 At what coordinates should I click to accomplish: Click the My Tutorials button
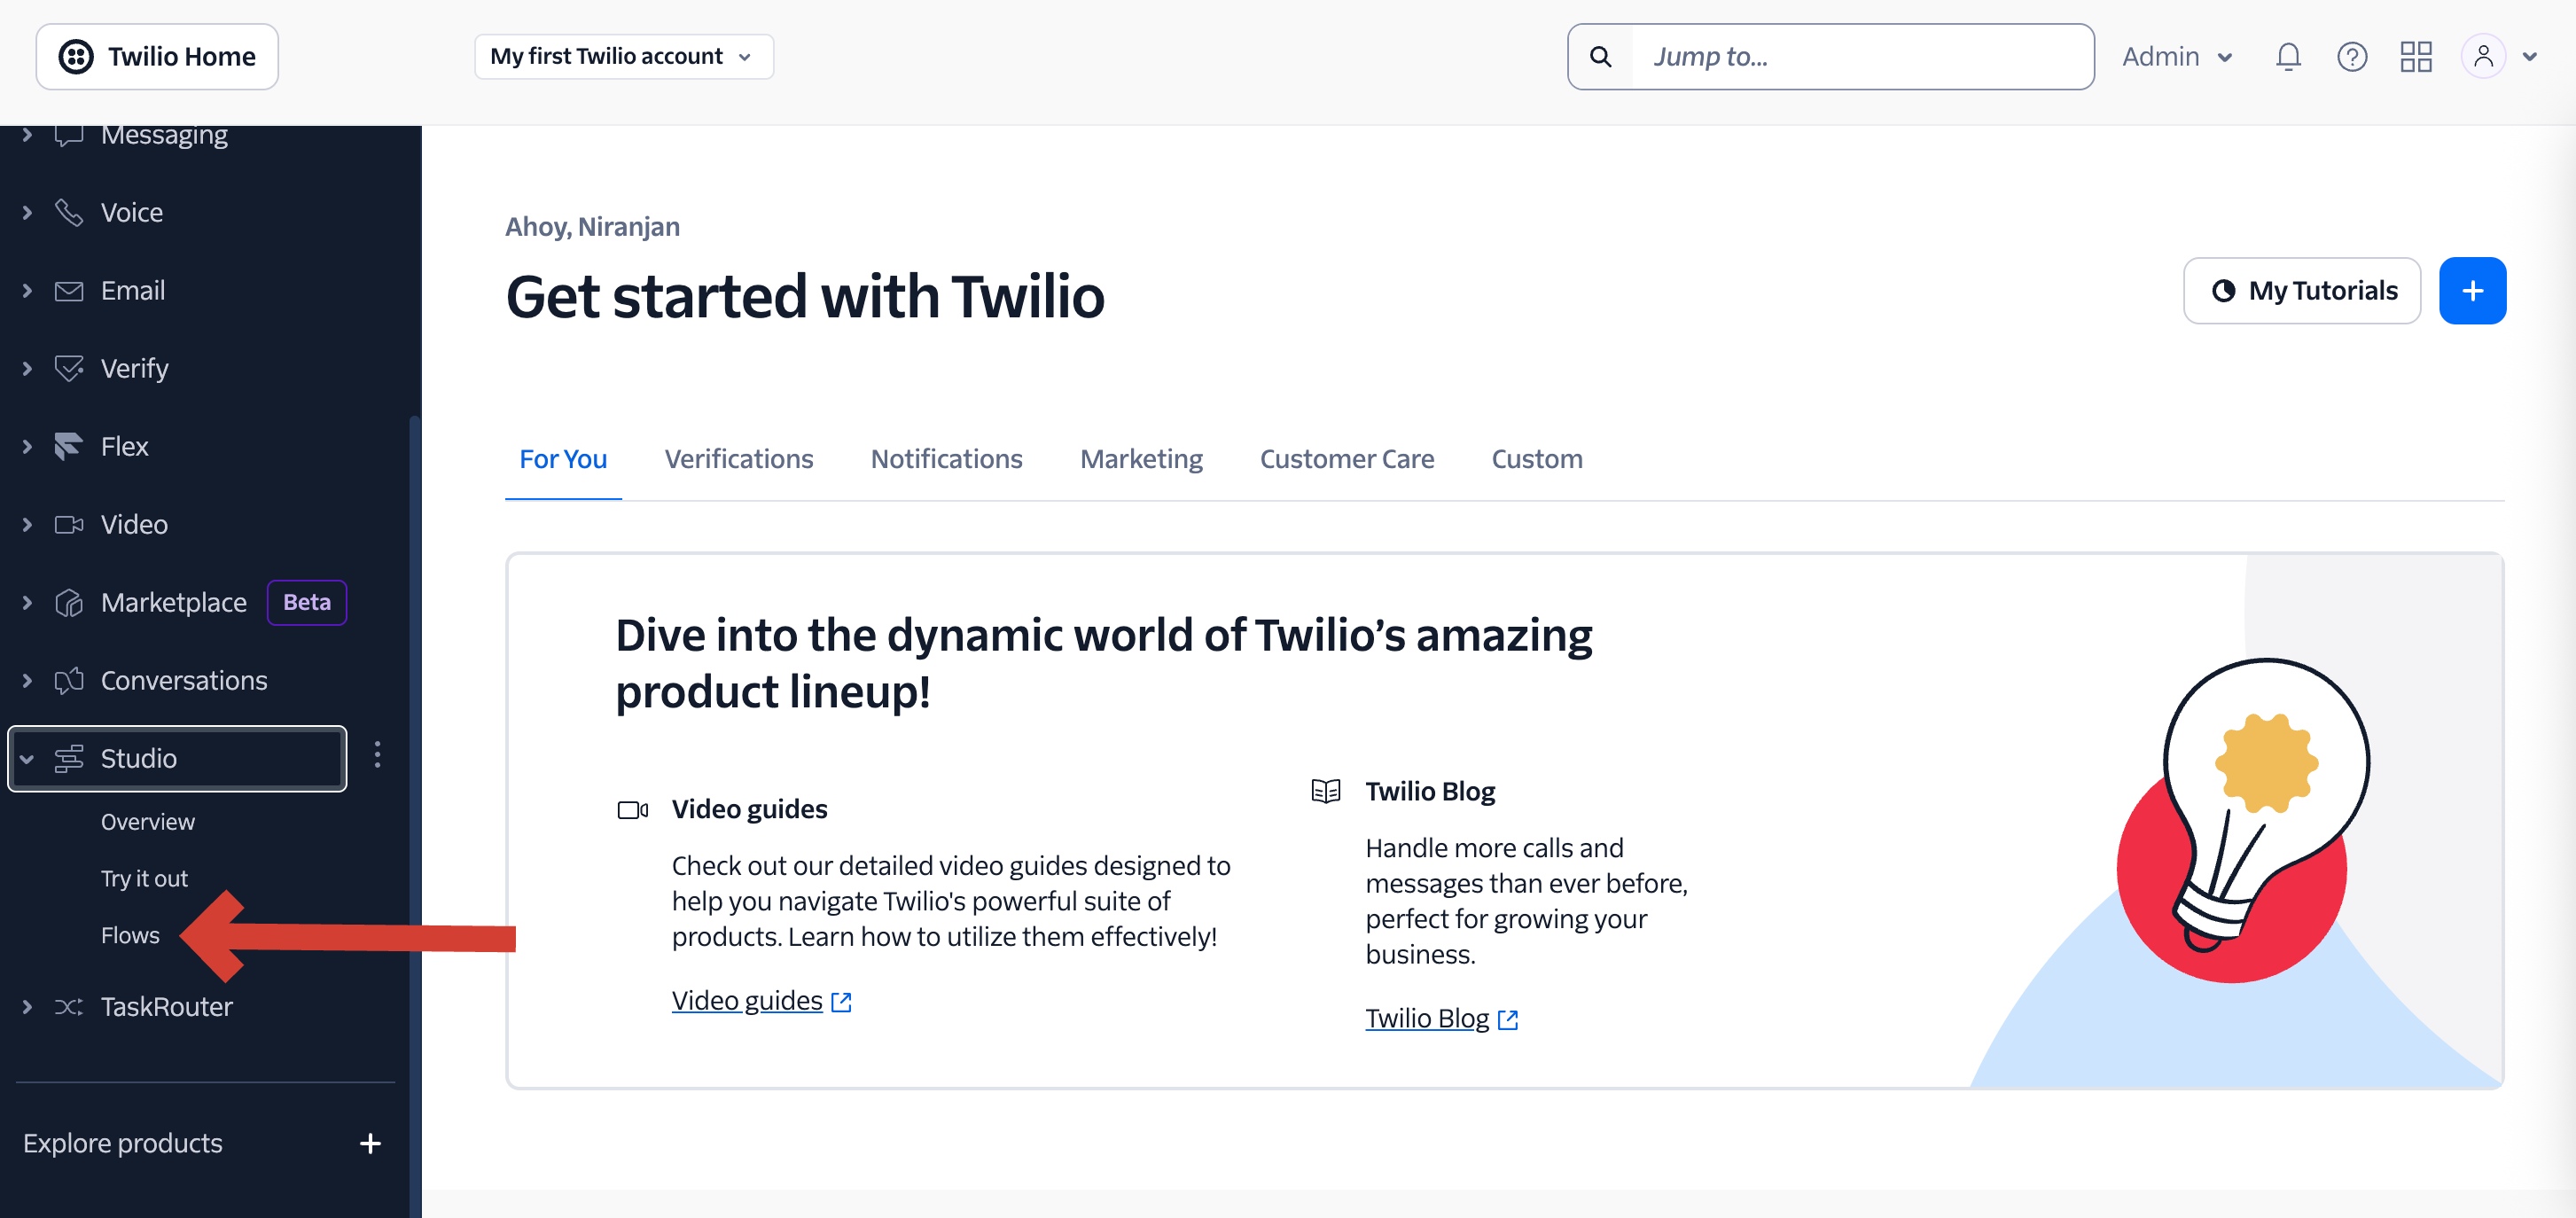point(2302,290)
